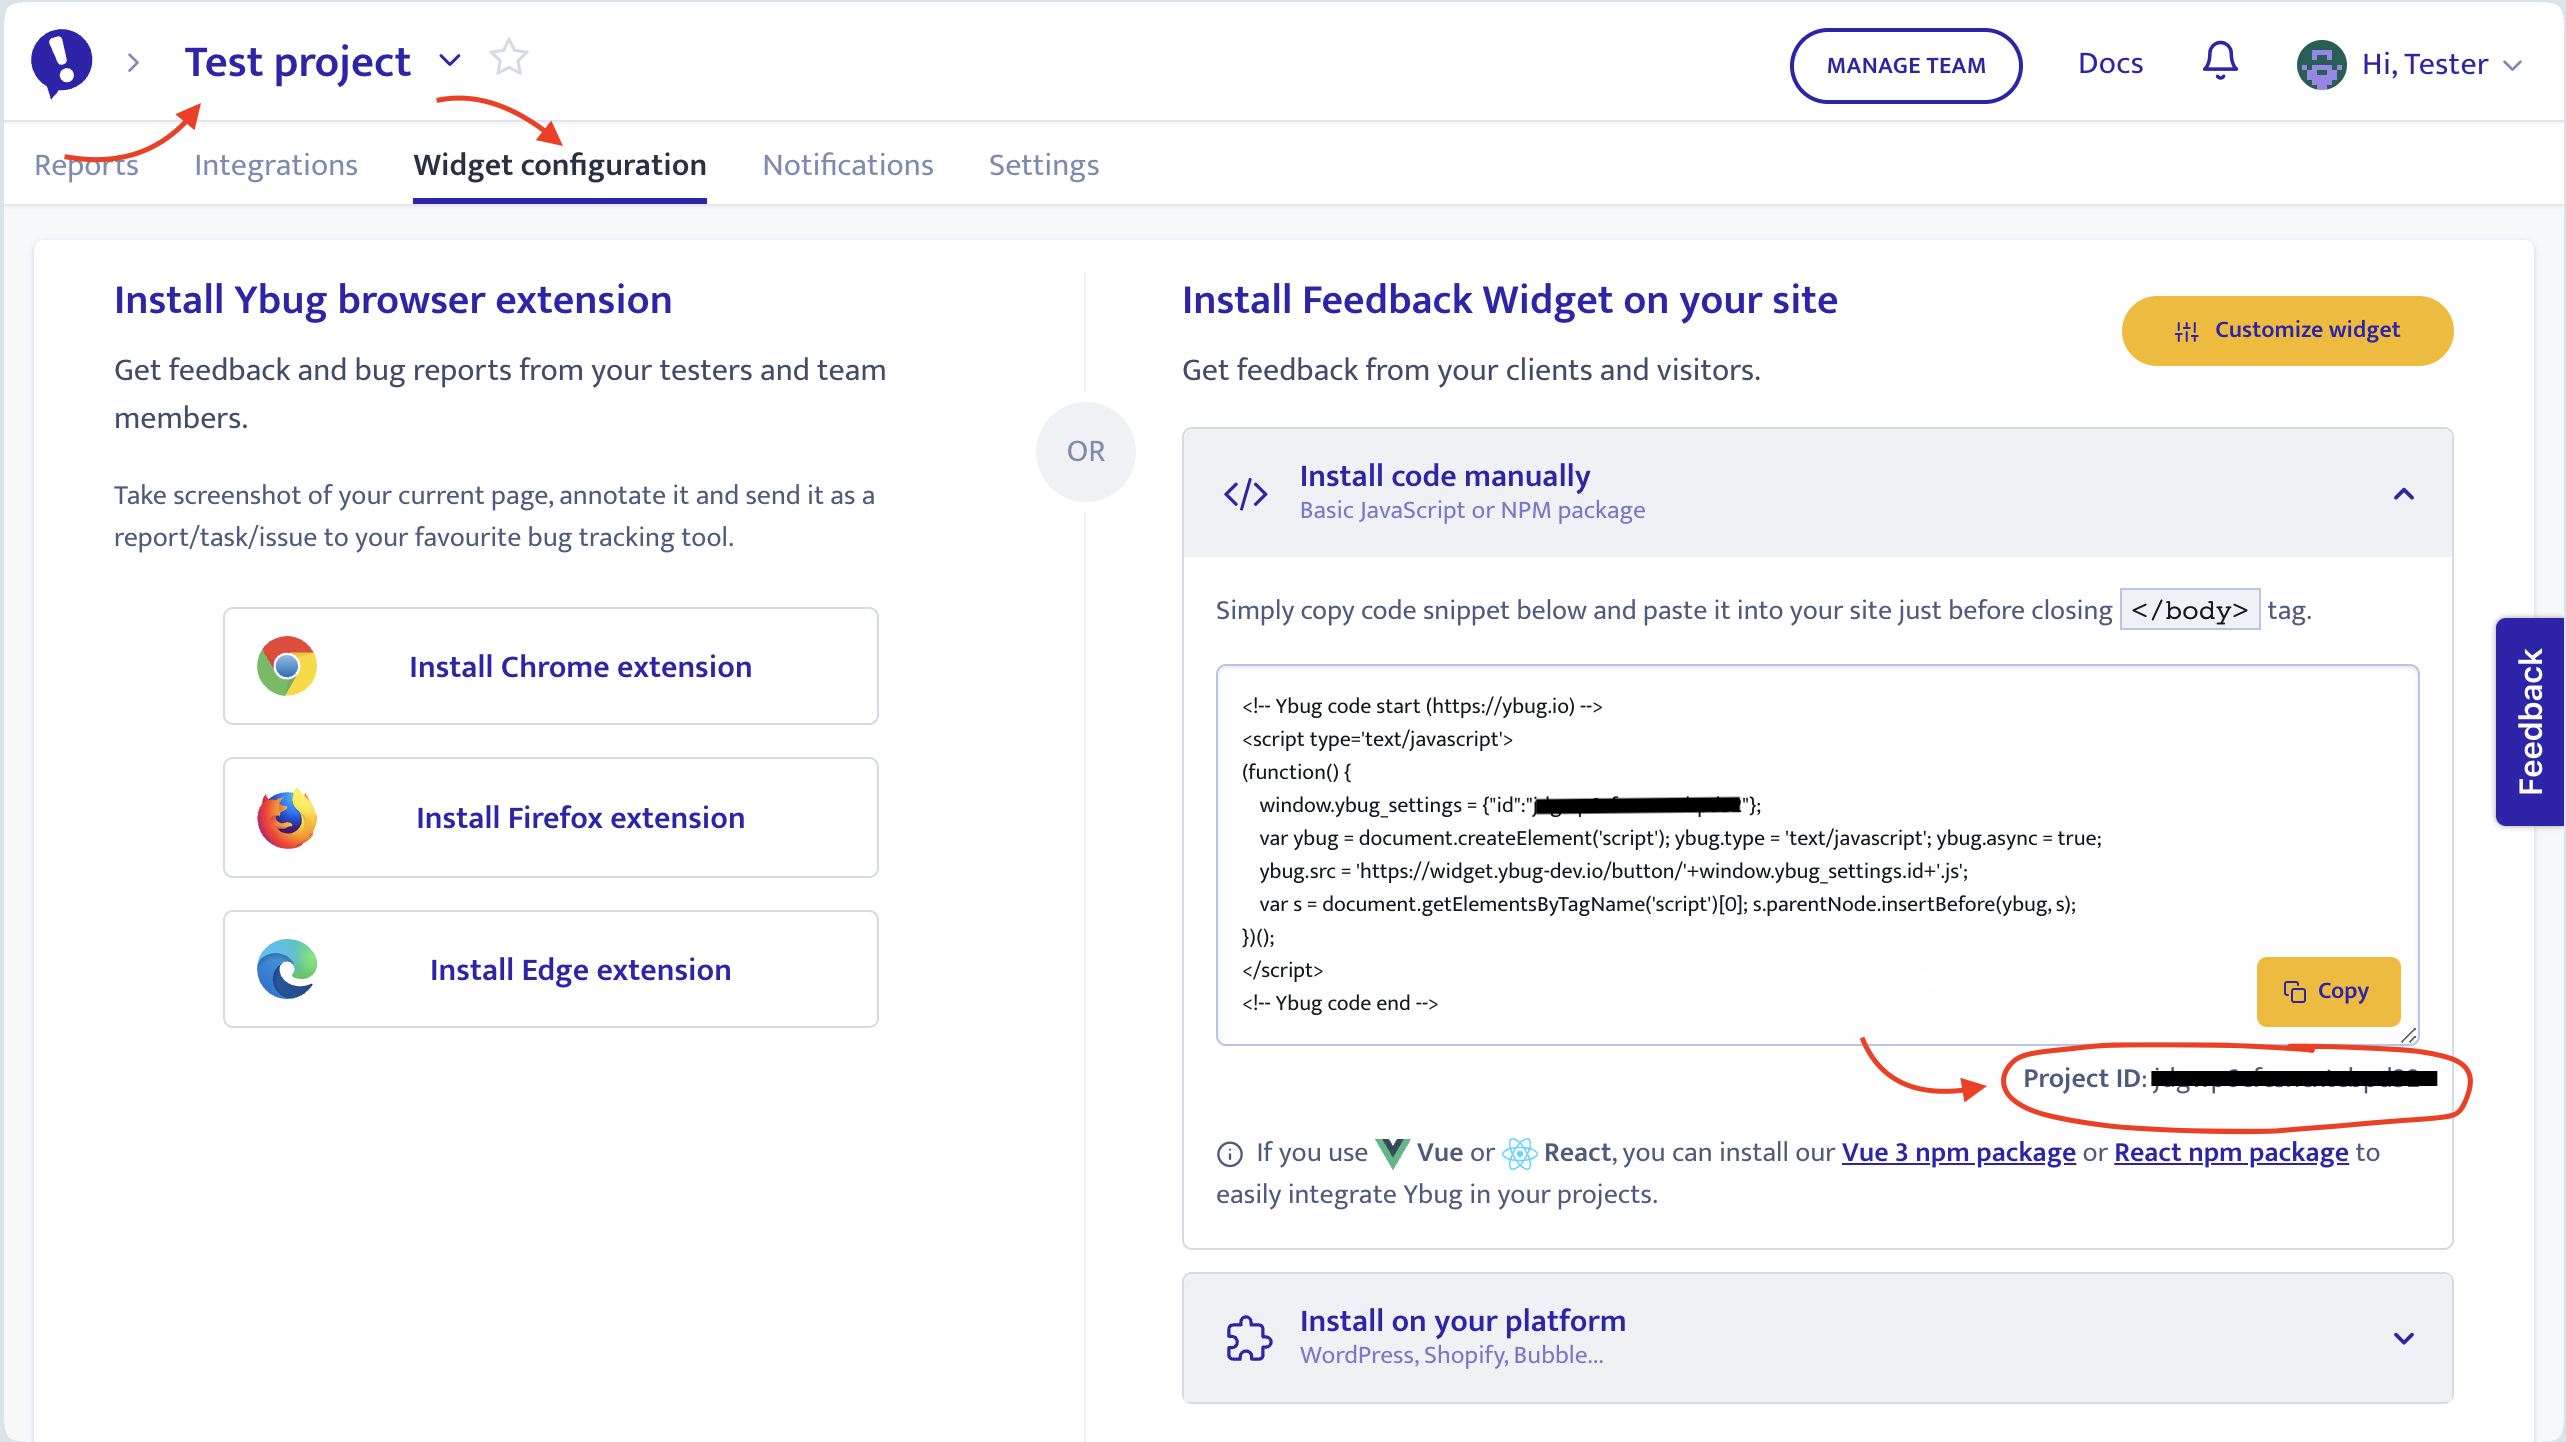Switch to the Integrations tab

pyautogui.click(x=276, y=165)
